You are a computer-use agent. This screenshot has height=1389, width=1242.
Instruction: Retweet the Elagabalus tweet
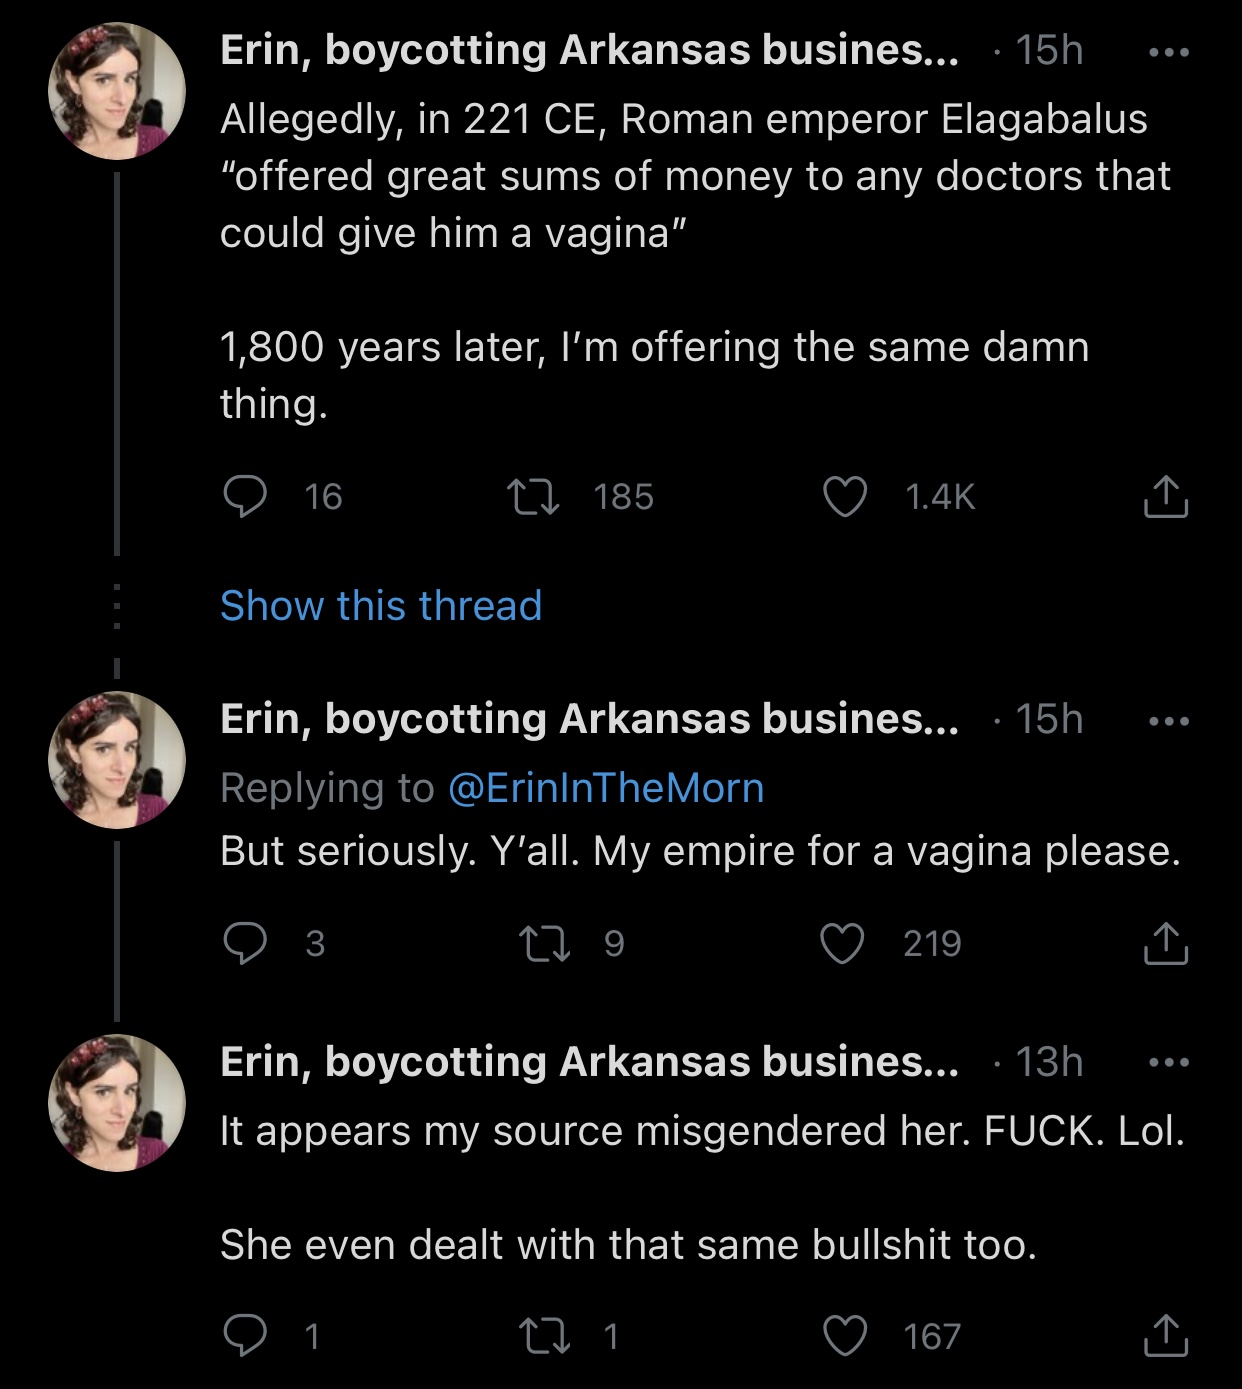point(532,496)
